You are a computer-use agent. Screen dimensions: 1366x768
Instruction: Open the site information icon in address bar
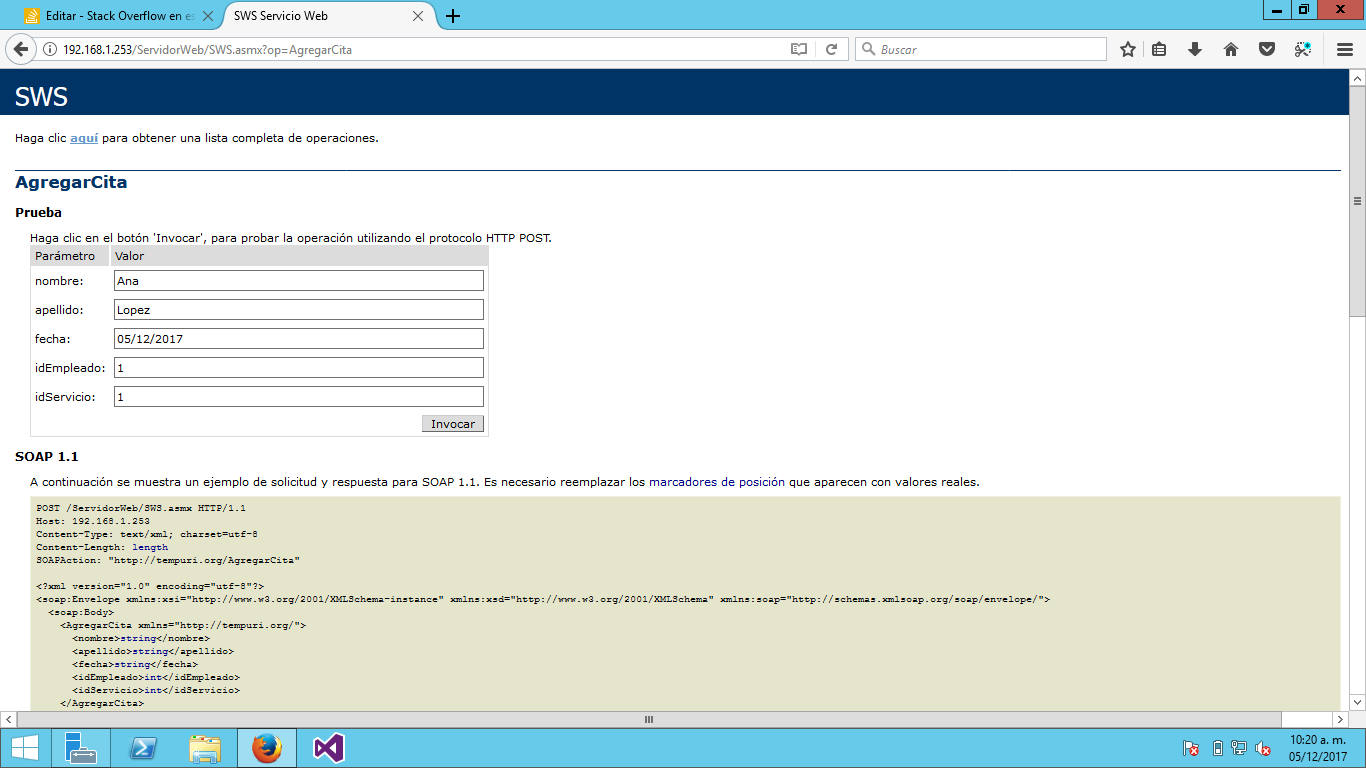pyautogui.click(x=50, y=49)
